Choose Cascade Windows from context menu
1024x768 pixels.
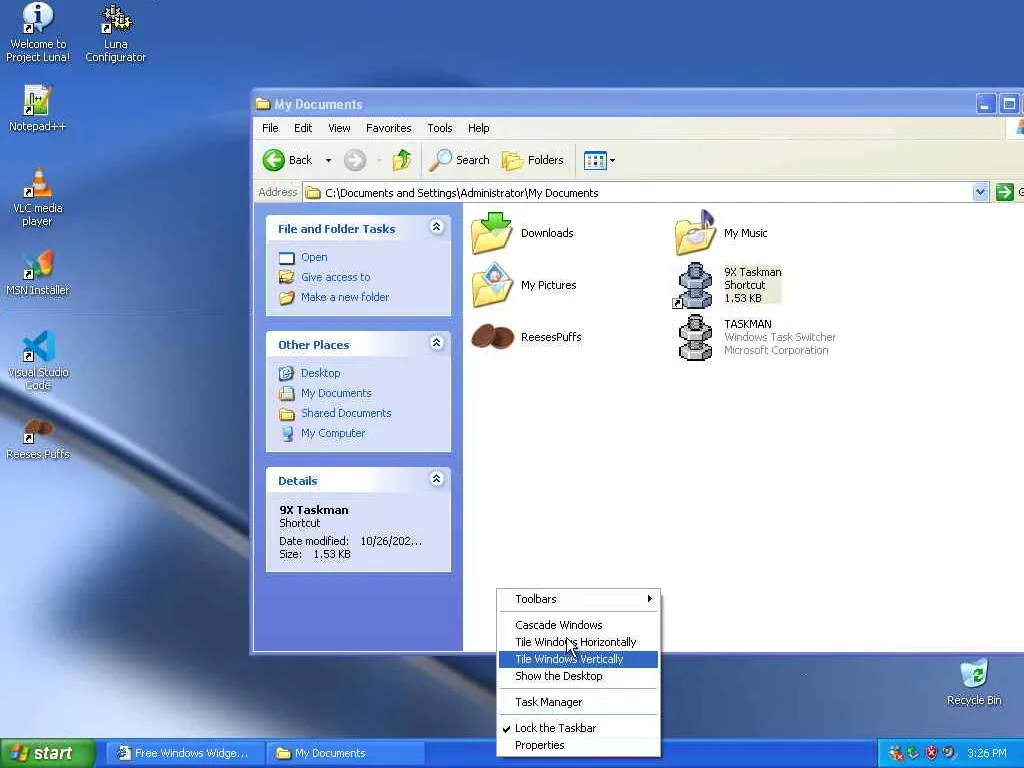(578, 625)
